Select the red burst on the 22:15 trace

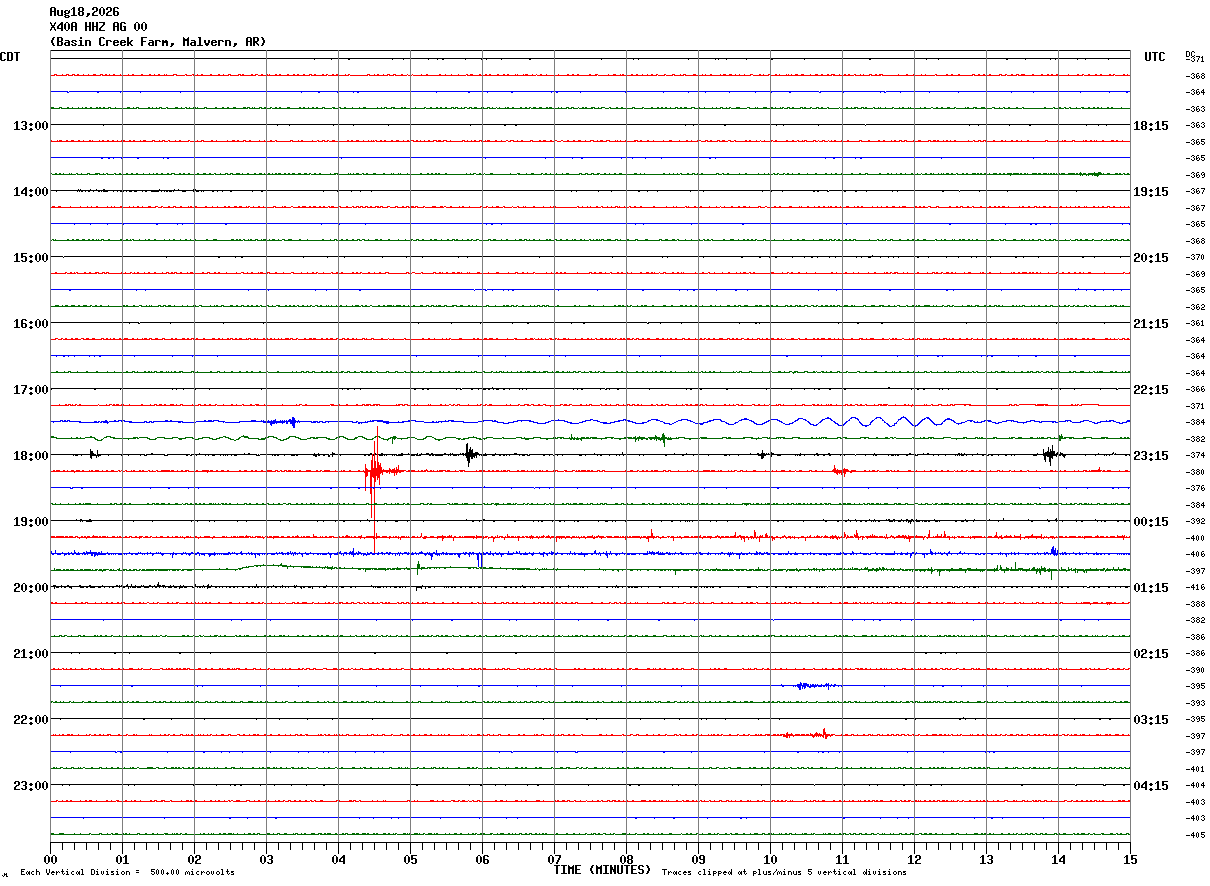(x=806, y=734)
